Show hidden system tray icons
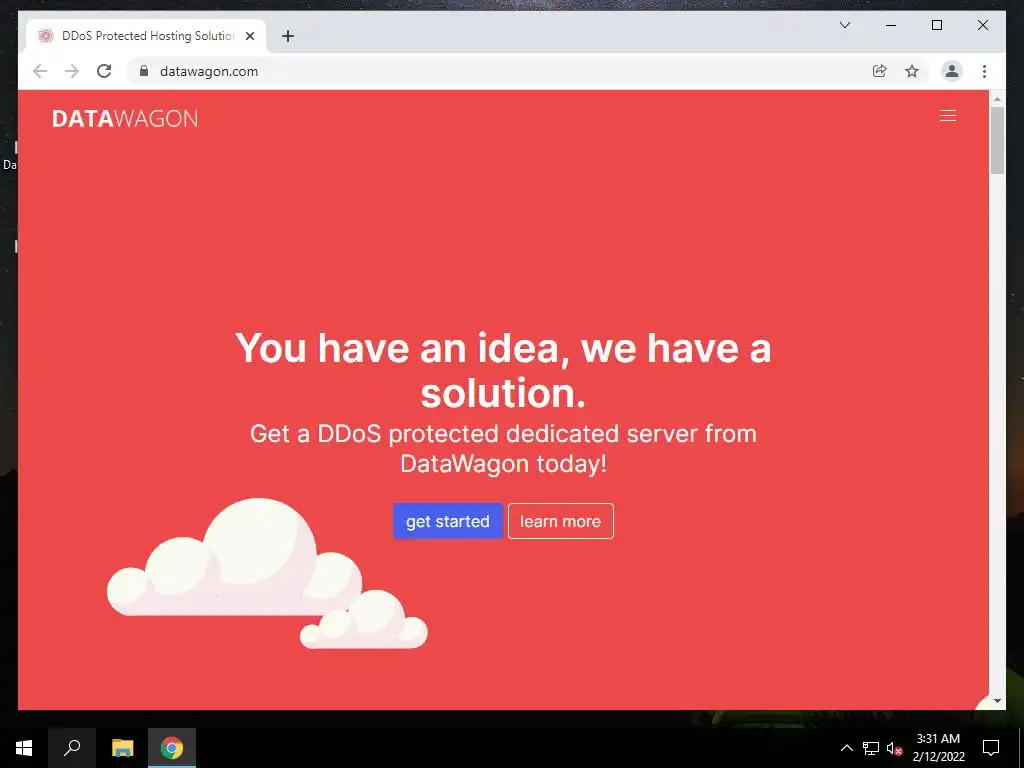1024x768 pixels. 846,748
